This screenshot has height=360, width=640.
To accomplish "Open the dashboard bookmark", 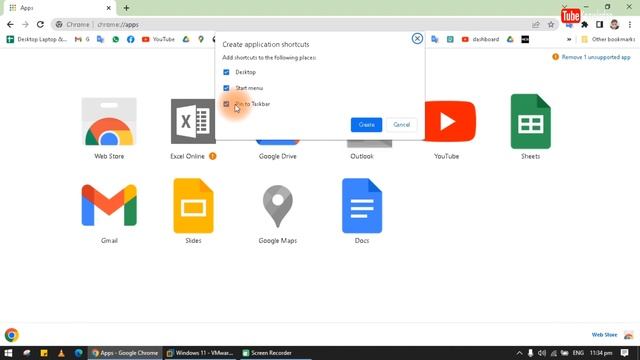I will click(480, 39).
